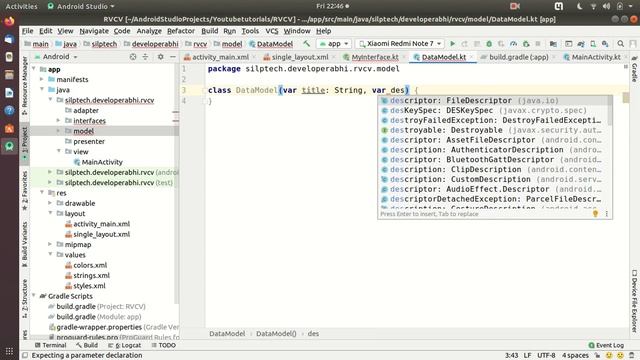Open the TODO tool window
Image resolution: width=640 pixels, height=360 pixels.
pyautogui.click(x=163, y=345)
